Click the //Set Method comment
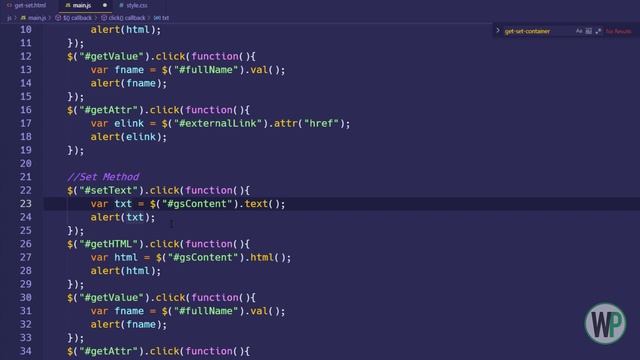The width and height of the screenshot is (640, 360). 103,177
